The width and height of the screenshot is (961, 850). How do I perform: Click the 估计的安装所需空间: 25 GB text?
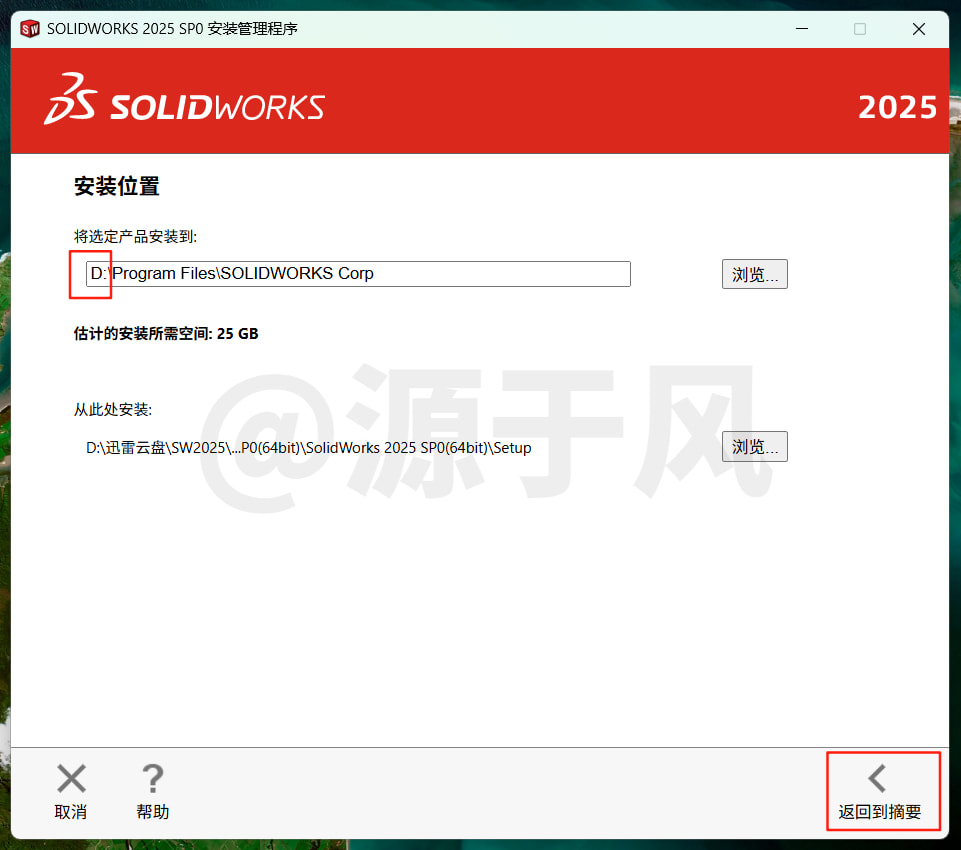point(166,334)
